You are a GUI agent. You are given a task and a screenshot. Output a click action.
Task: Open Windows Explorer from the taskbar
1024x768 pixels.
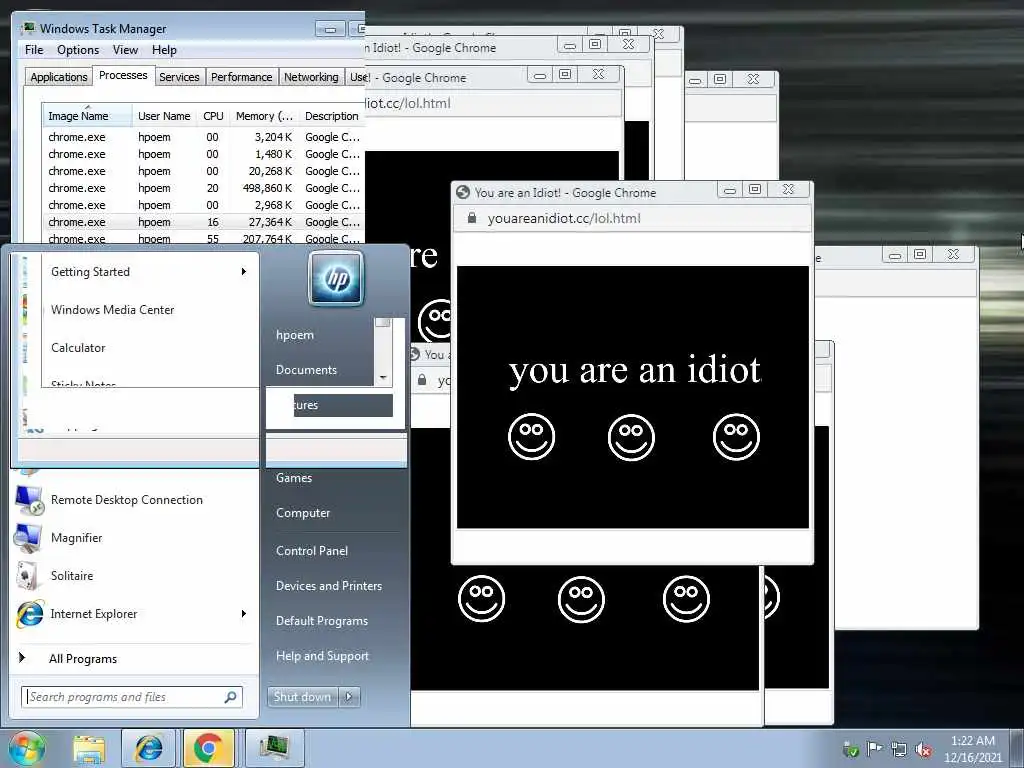click(x=89, y=748)
